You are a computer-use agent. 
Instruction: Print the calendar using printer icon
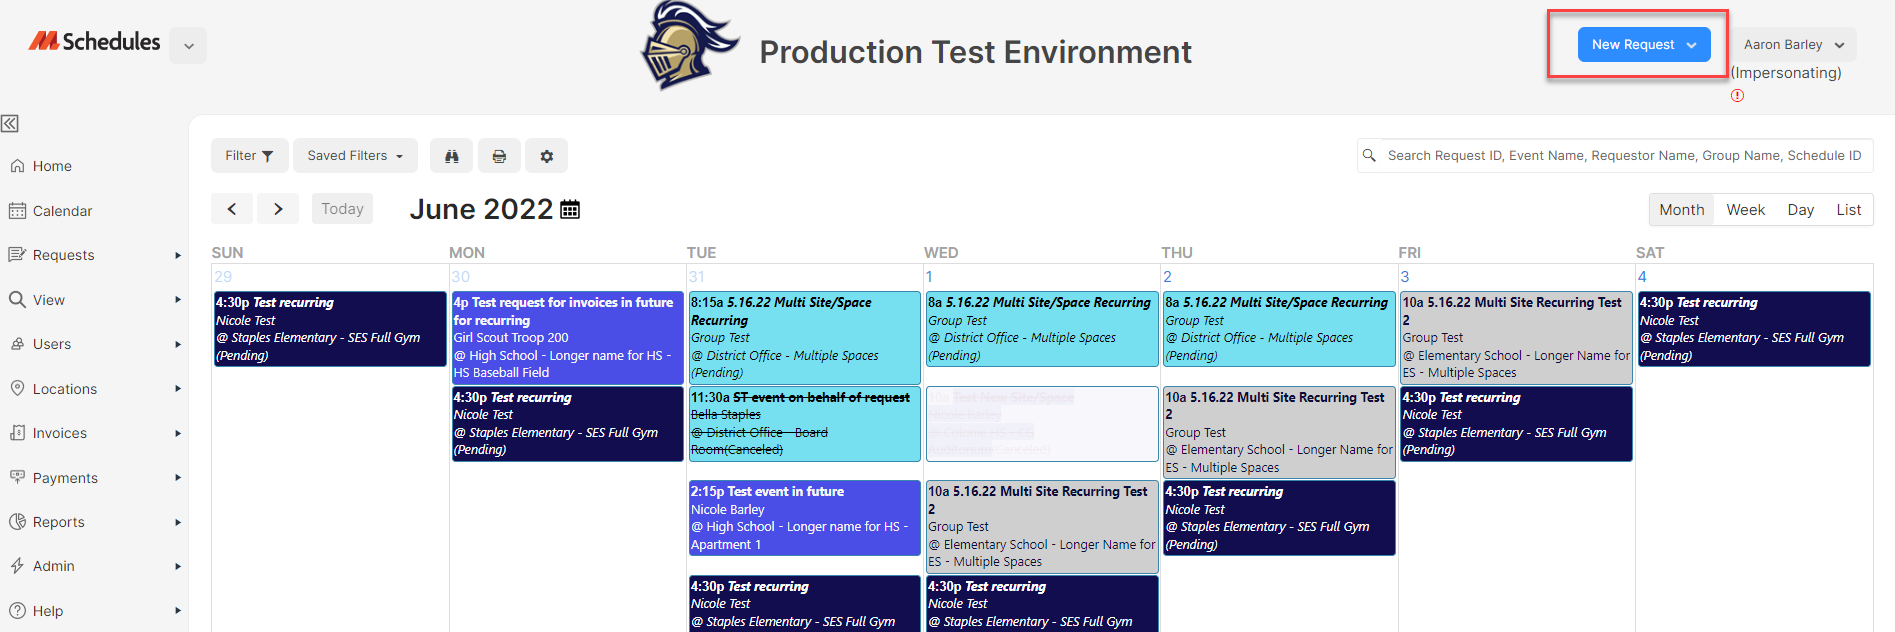[x=499, y=156]
